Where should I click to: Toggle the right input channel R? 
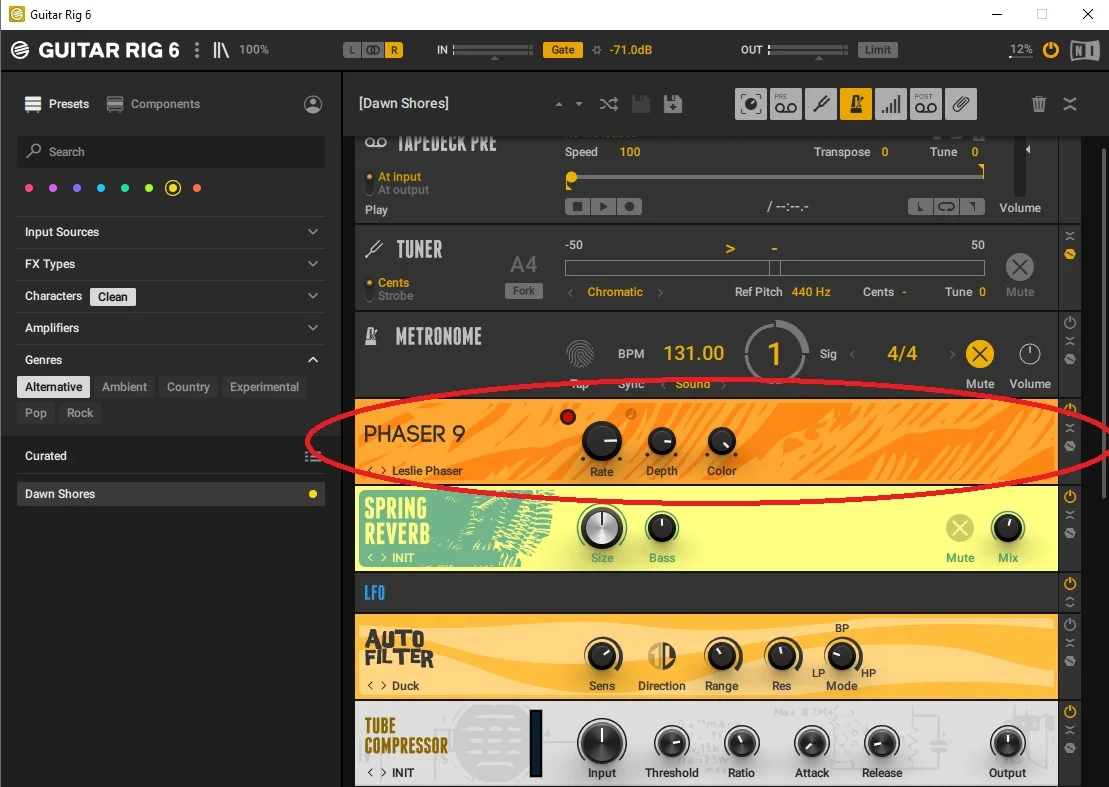[x=394, y=49]
